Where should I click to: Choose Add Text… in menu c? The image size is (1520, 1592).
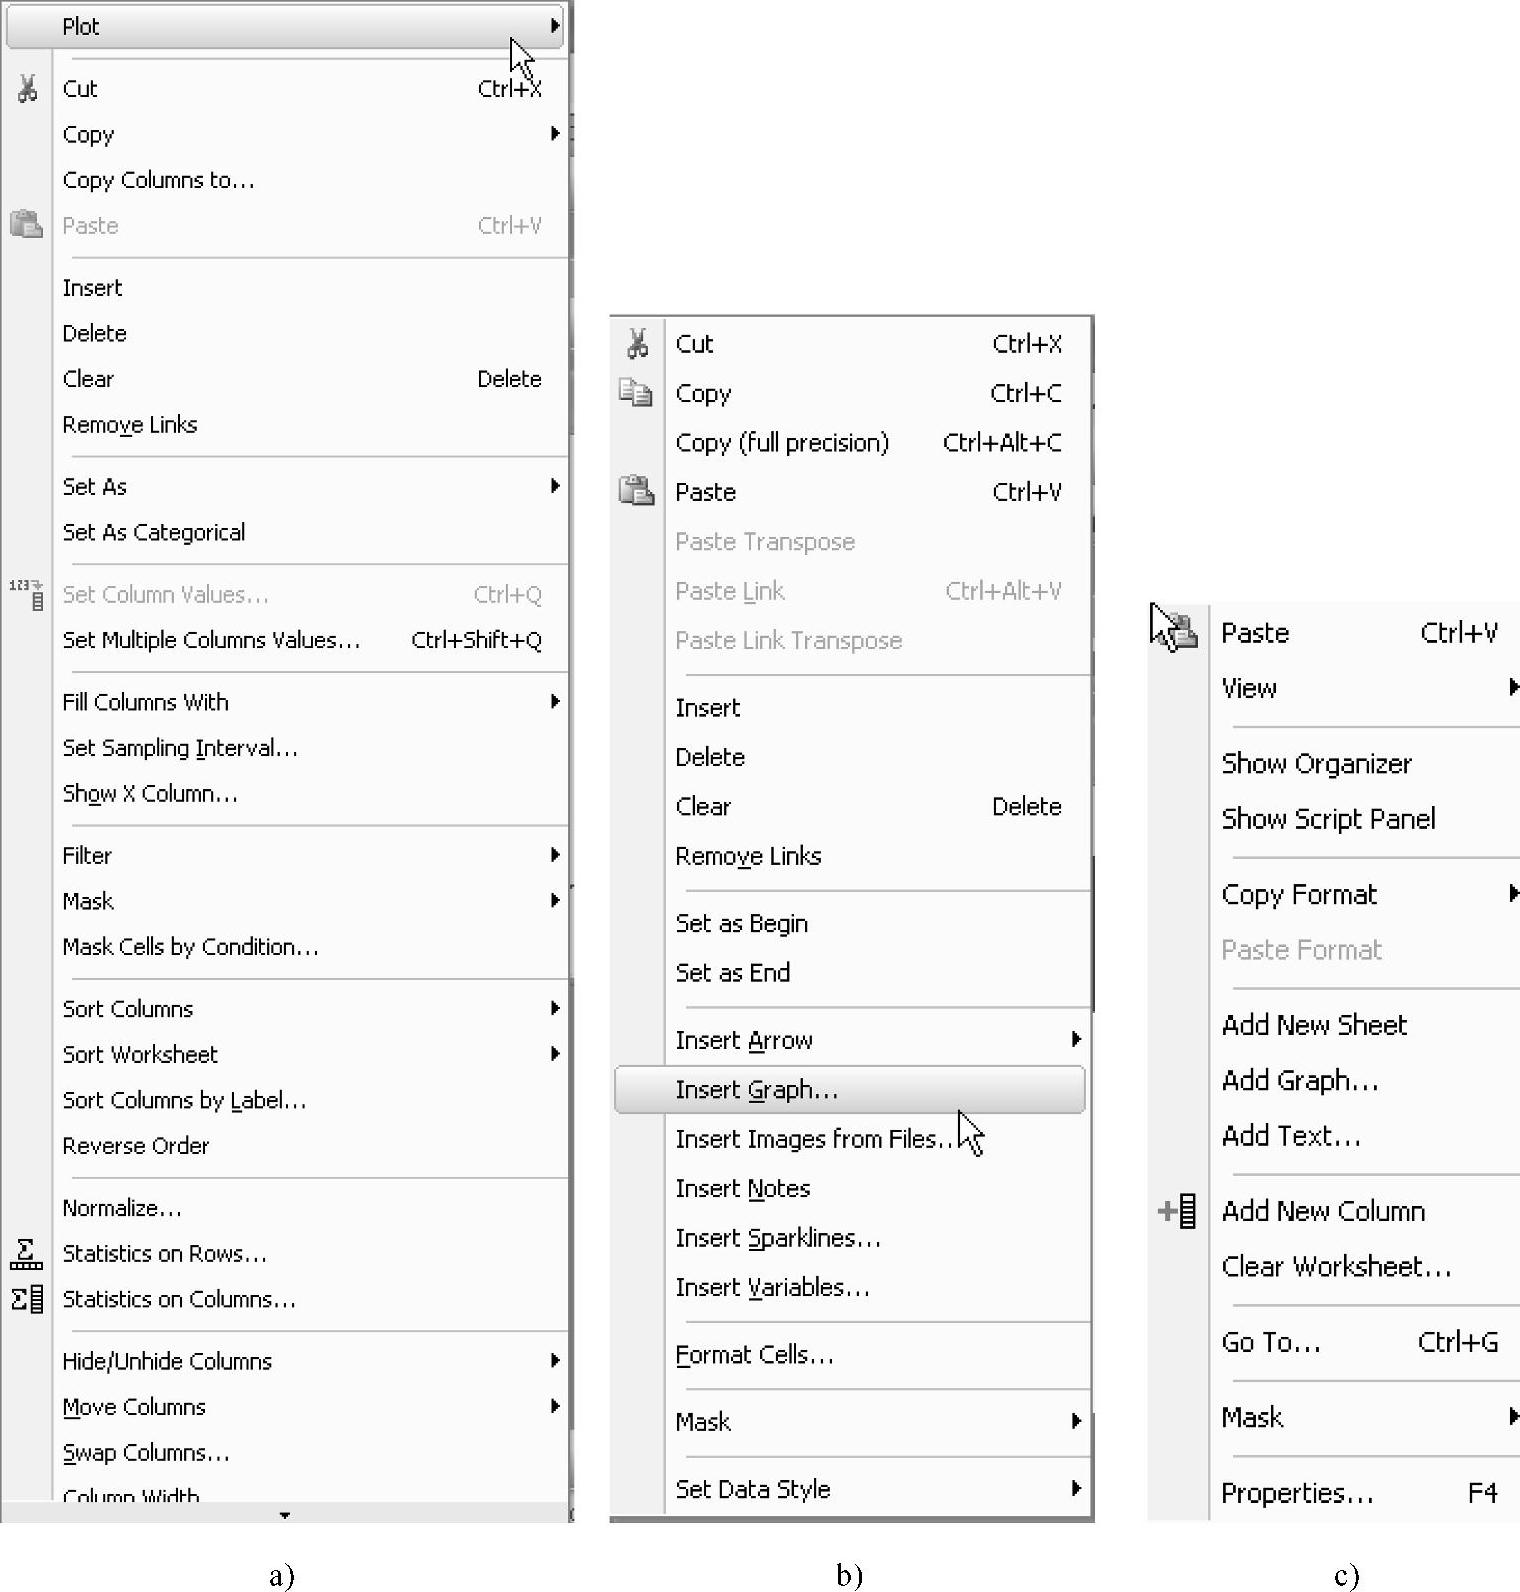click(1291, 1135)
